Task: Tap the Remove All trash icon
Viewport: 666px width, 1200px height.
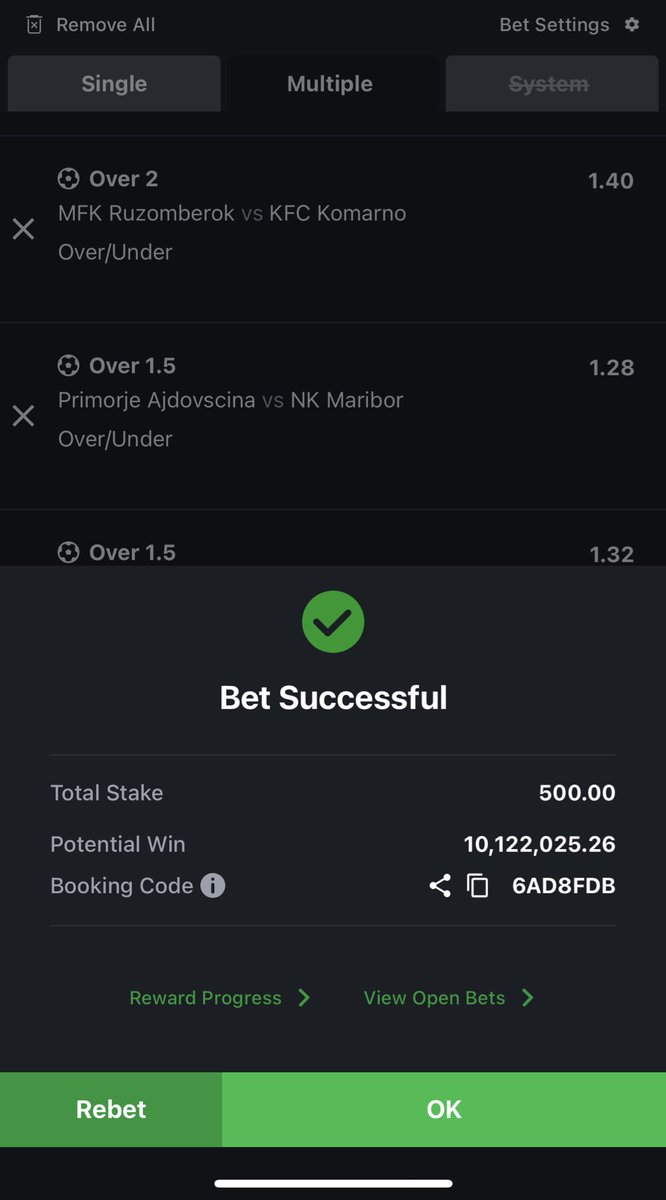Action: click(35, 25)
